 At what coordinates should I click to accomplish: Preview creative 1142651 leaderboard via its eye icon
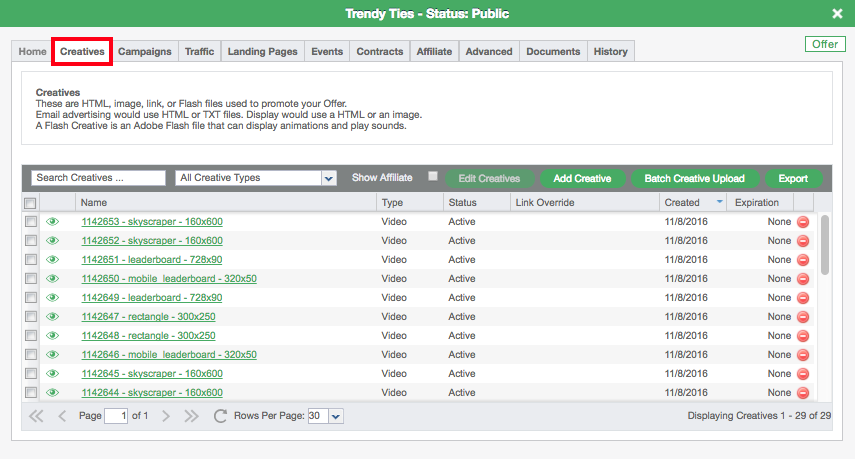click(x=52, y=259)
